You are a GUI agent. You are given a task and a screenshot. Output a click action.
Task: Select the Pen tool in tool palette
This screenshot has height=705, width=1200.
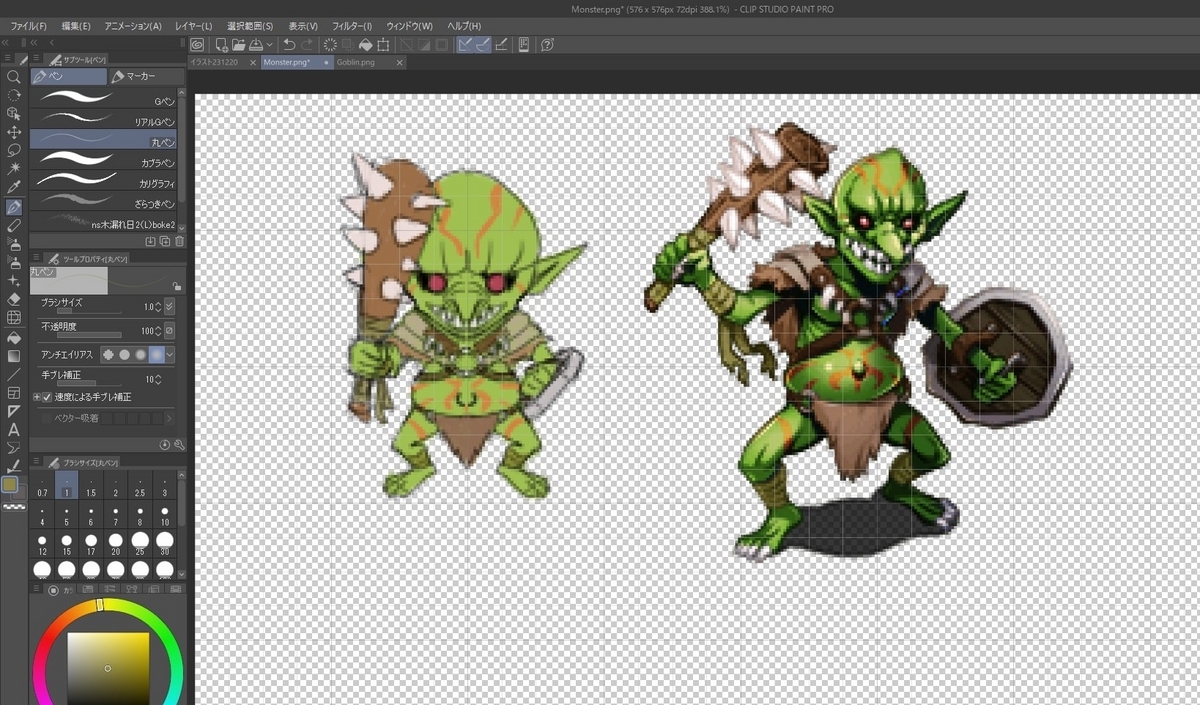pos(14,207)
